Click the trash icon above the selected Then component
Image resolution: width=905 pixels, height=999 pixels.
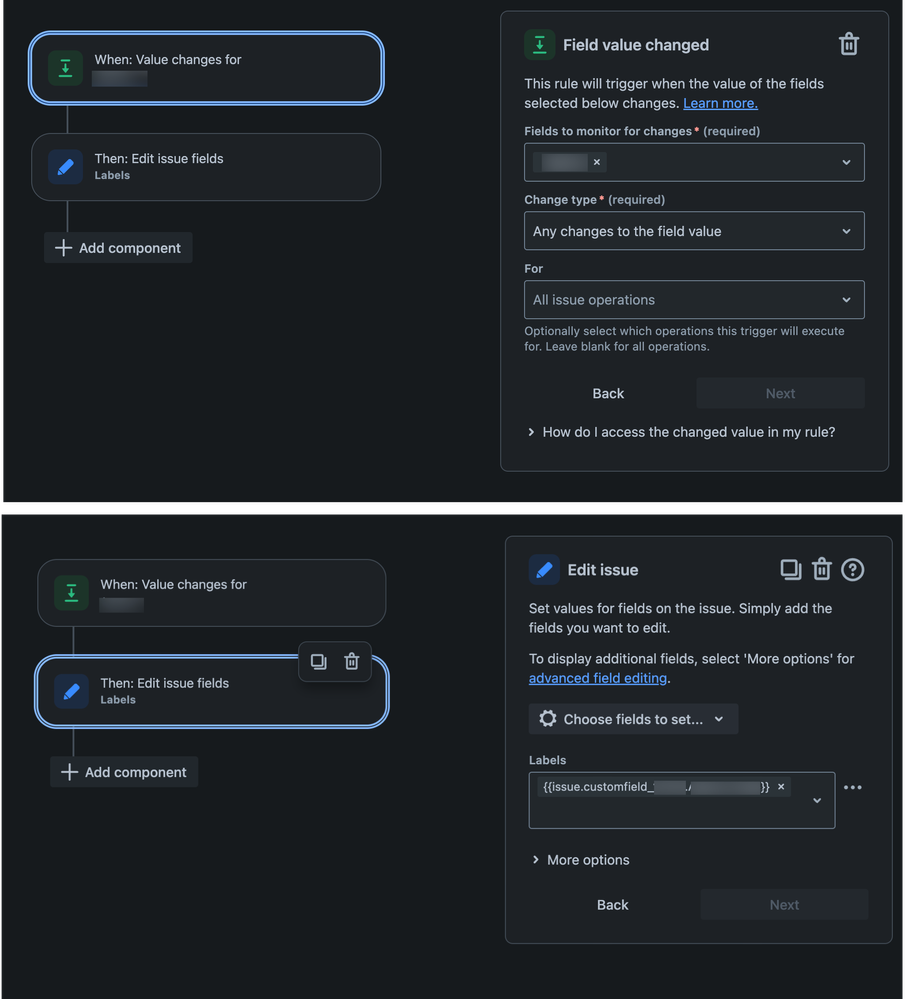(x=352, y=661)
